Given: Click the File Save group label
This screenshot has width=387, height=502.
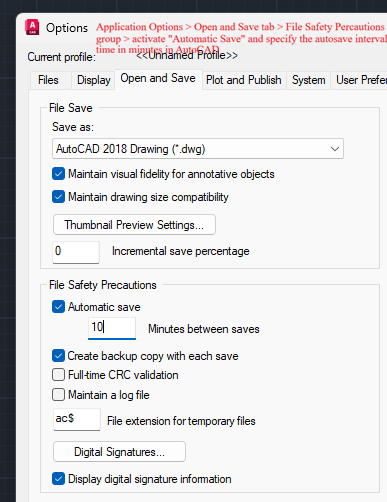Looking at the screenshot, I should pyautogui.click(x=71, y=108).
